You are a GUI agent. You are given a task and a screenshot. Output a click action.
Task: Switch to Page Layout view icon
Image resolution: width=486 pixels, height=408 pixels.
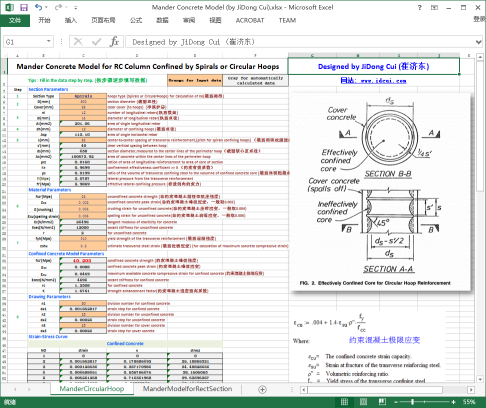[x=363, y=402]
